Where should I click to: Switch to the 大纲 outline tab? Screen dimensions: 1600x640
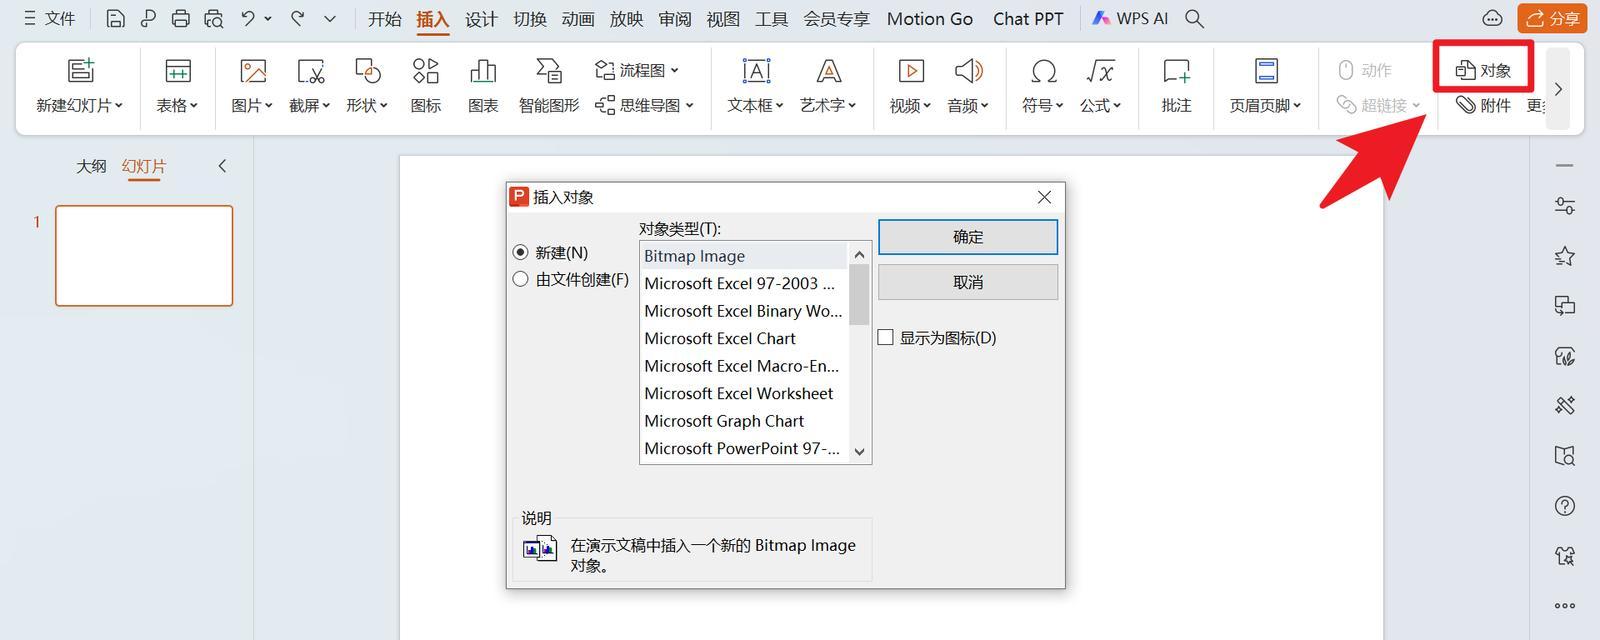[x=91, y=166]
